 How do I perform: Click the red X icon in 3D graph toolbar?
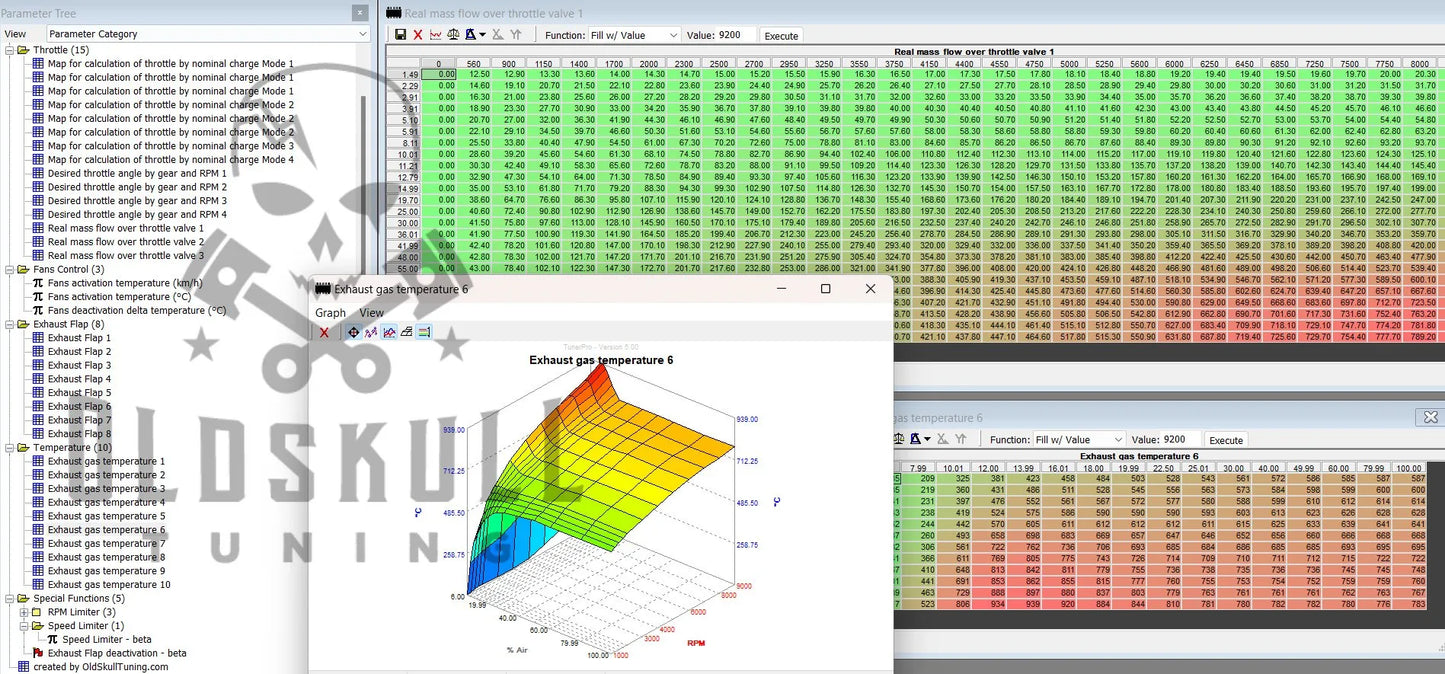(324, 332)
